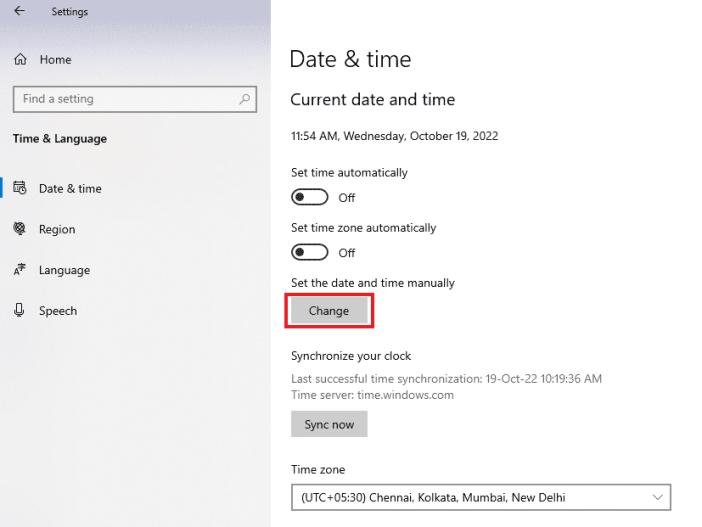Click the Date & time calendar-clock icon

(20, 188)
